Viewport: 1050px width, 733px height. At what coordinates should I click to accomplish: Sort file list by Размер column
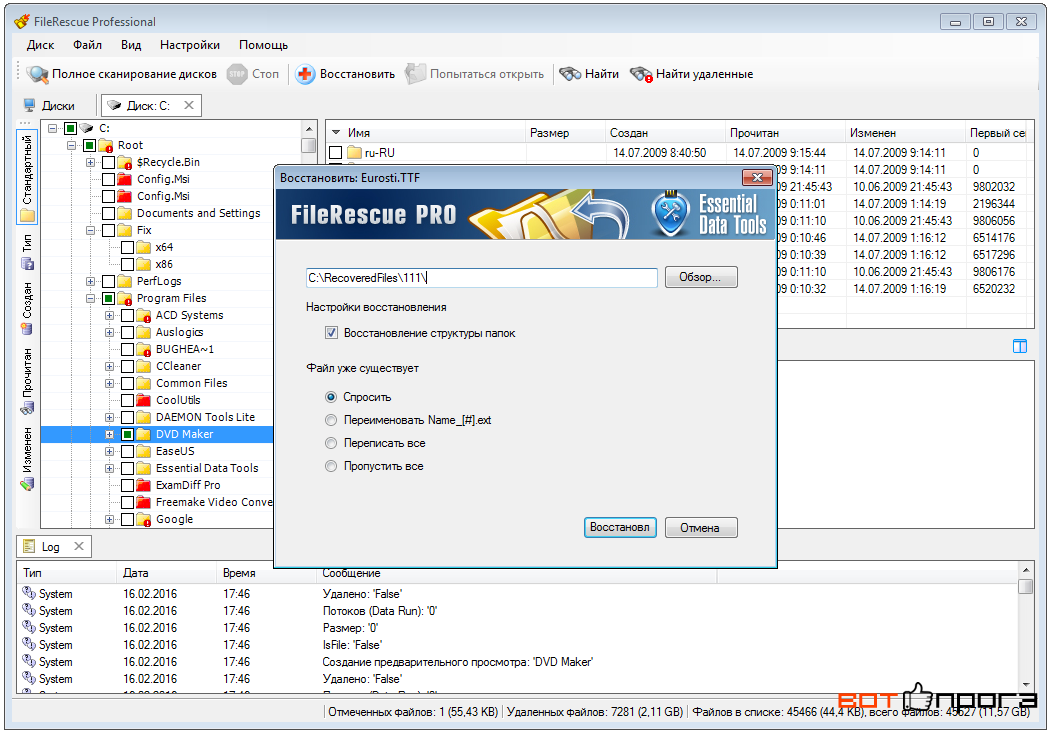565,133
